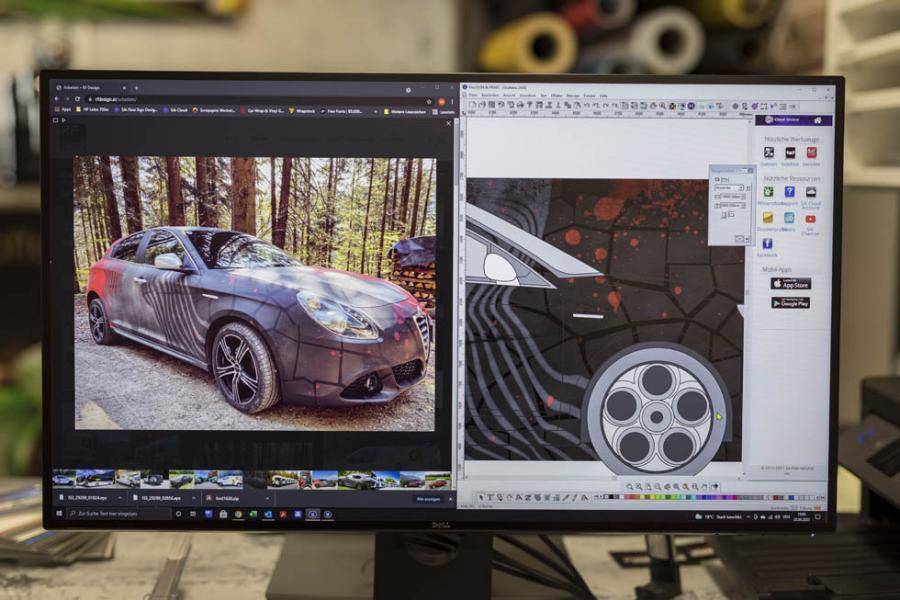Open the News icon in Cloud Window
The width and height of the screenshot is (900, 600).
click(x=789, y=218)
